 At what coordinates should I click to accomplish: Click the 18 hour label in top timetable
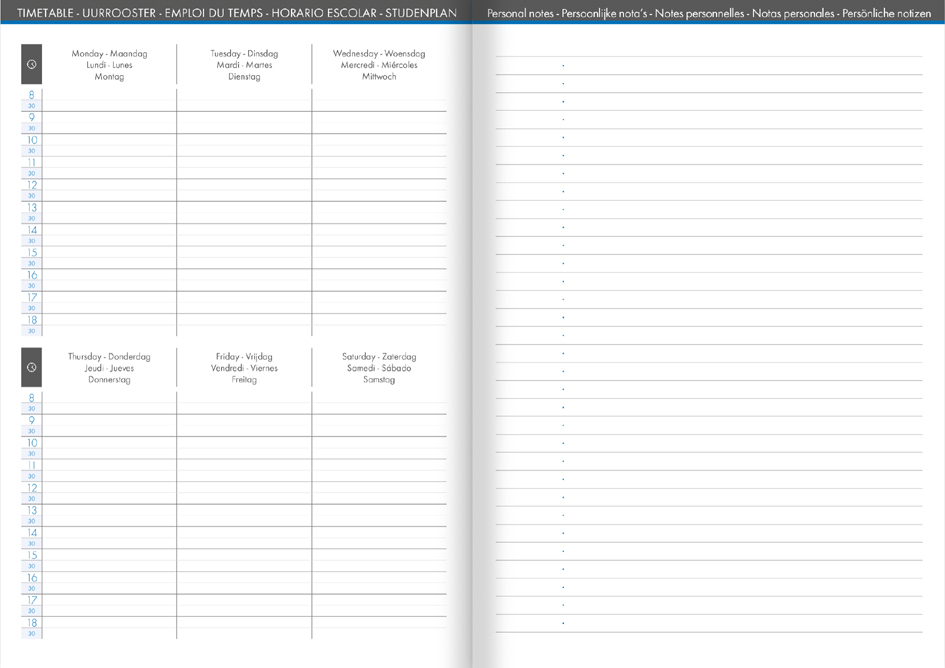point(31,320)
